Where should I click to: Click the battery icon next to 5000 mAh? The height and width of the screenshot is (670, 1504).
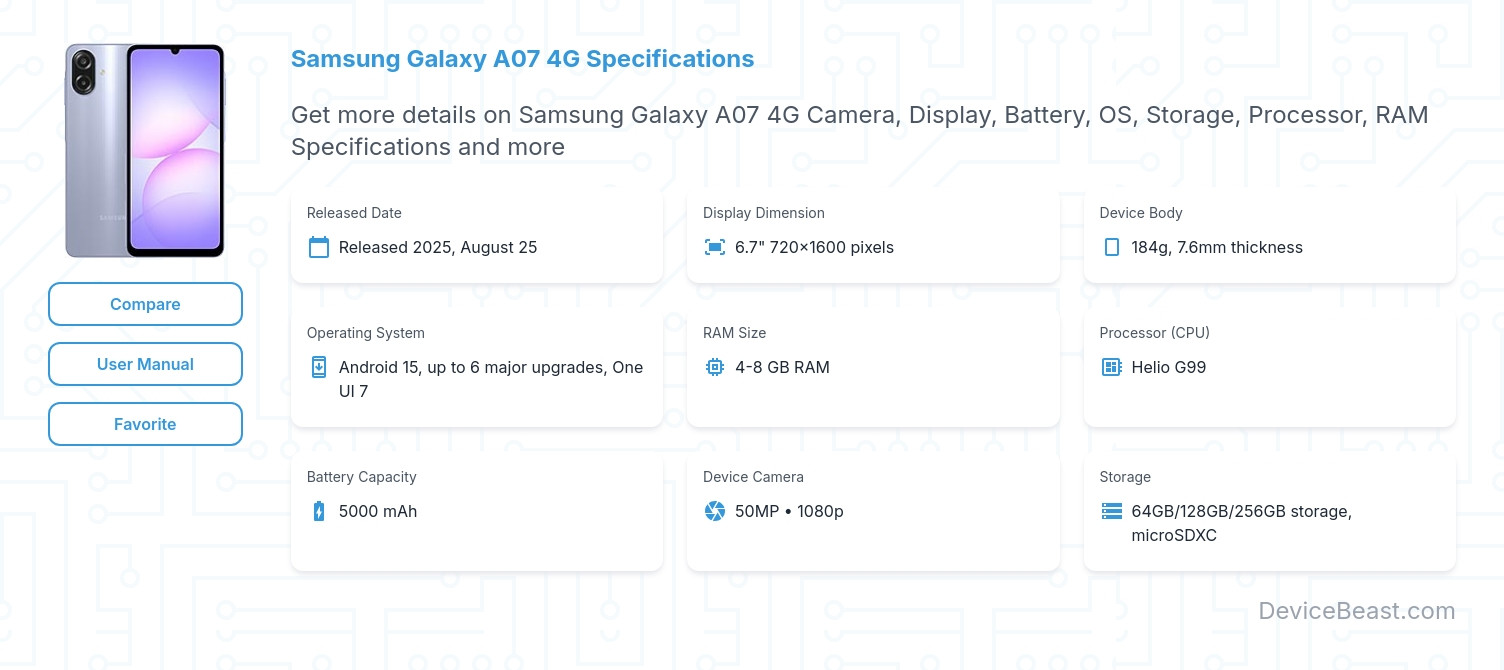pos(319,511)
